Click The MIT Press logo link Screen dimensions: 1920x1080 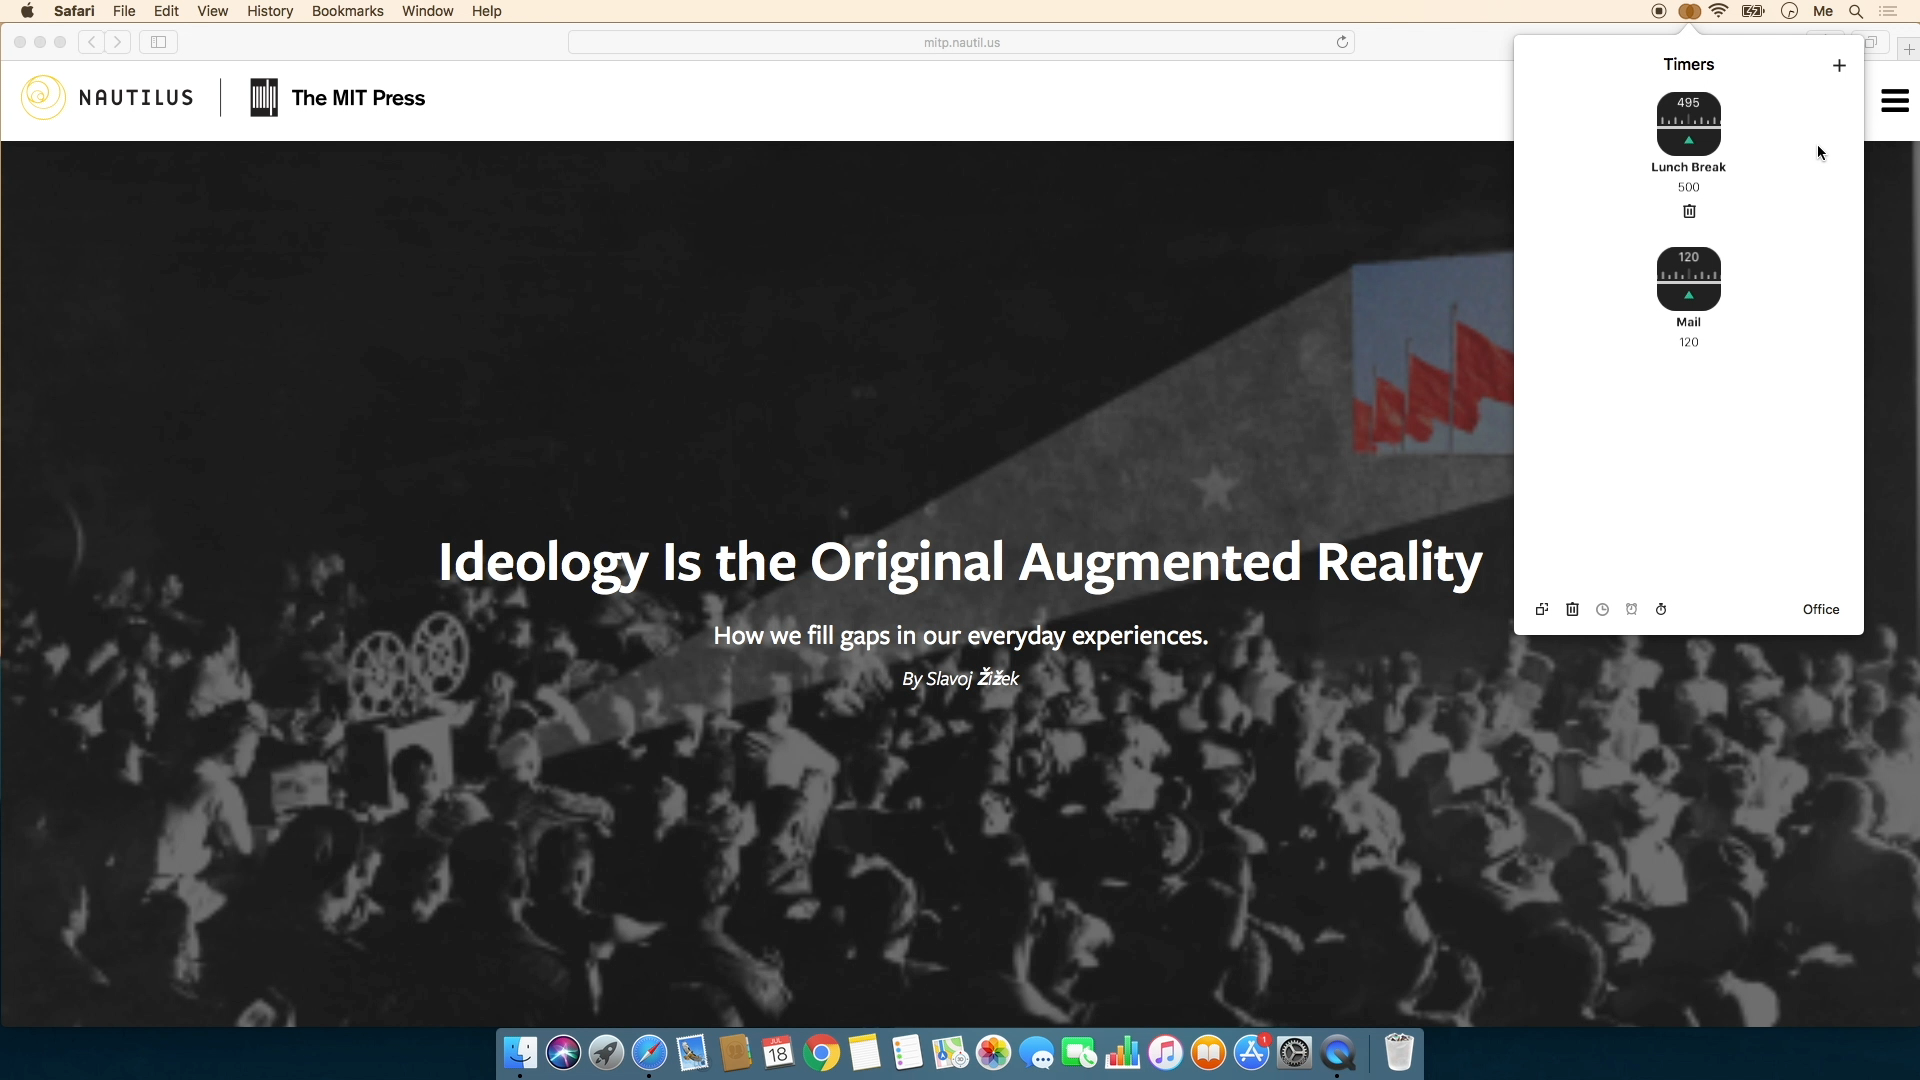click(337, 97)
